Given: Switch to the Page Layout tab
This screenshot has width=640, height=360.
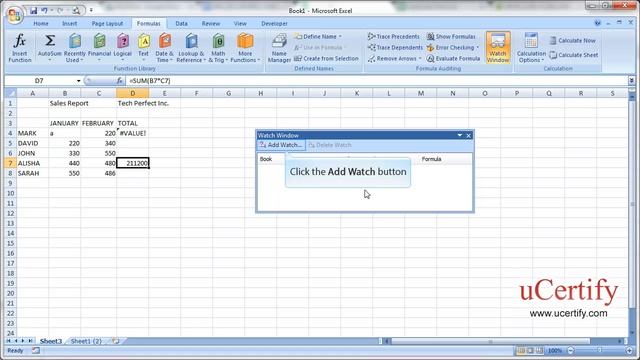Looking at the screenshot, I should [x=107, y=24].
